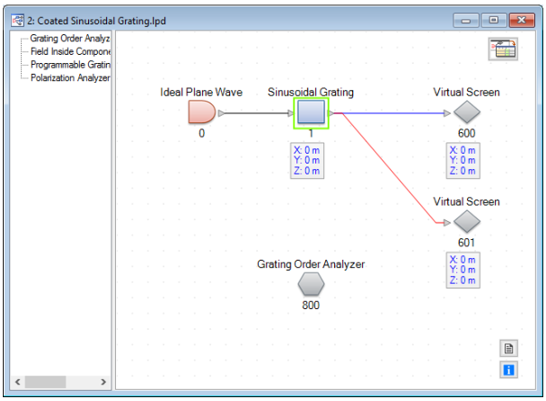This screenshot has width=546, height=401.
Task: Click the Sinusoidal Grating position coordinates box
Action: [307, 160]
